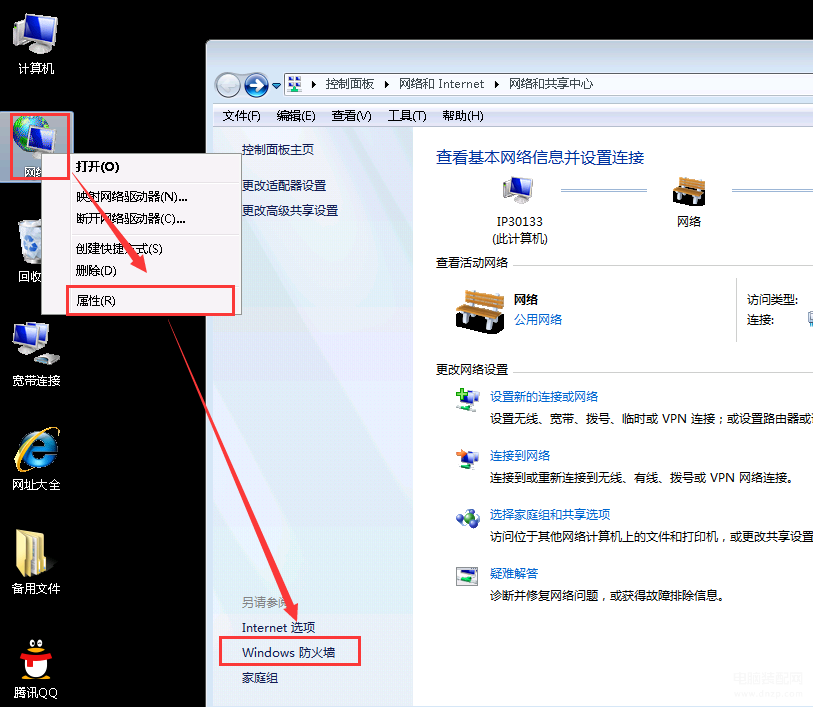Click the 公用网络 network type link
The image size is (813, 707).
538,320
